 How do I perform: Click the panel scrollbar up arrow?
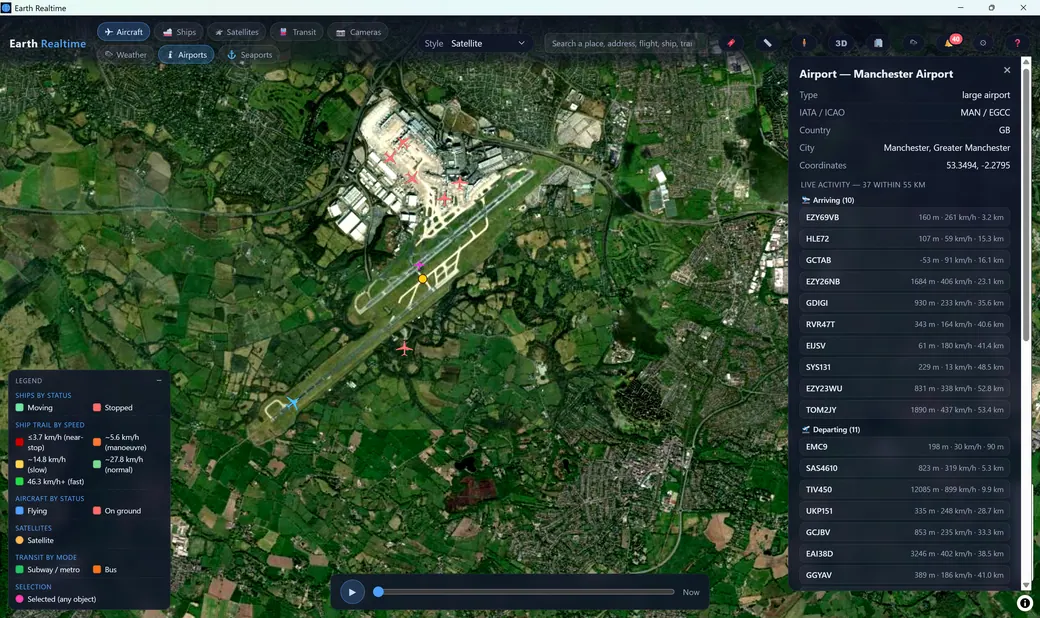point(1027,62)
